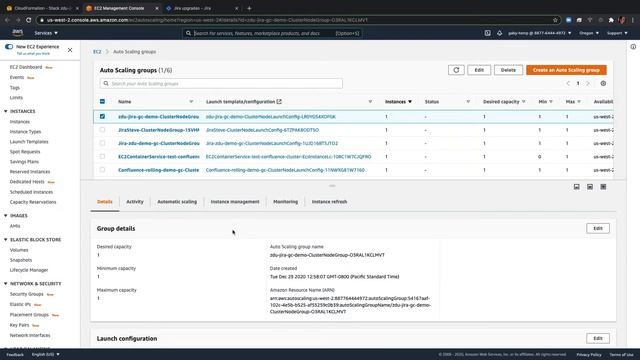
Task: Open Launch Templates in the sidebar
Action: pyautogui.click(x=29, y=142)
